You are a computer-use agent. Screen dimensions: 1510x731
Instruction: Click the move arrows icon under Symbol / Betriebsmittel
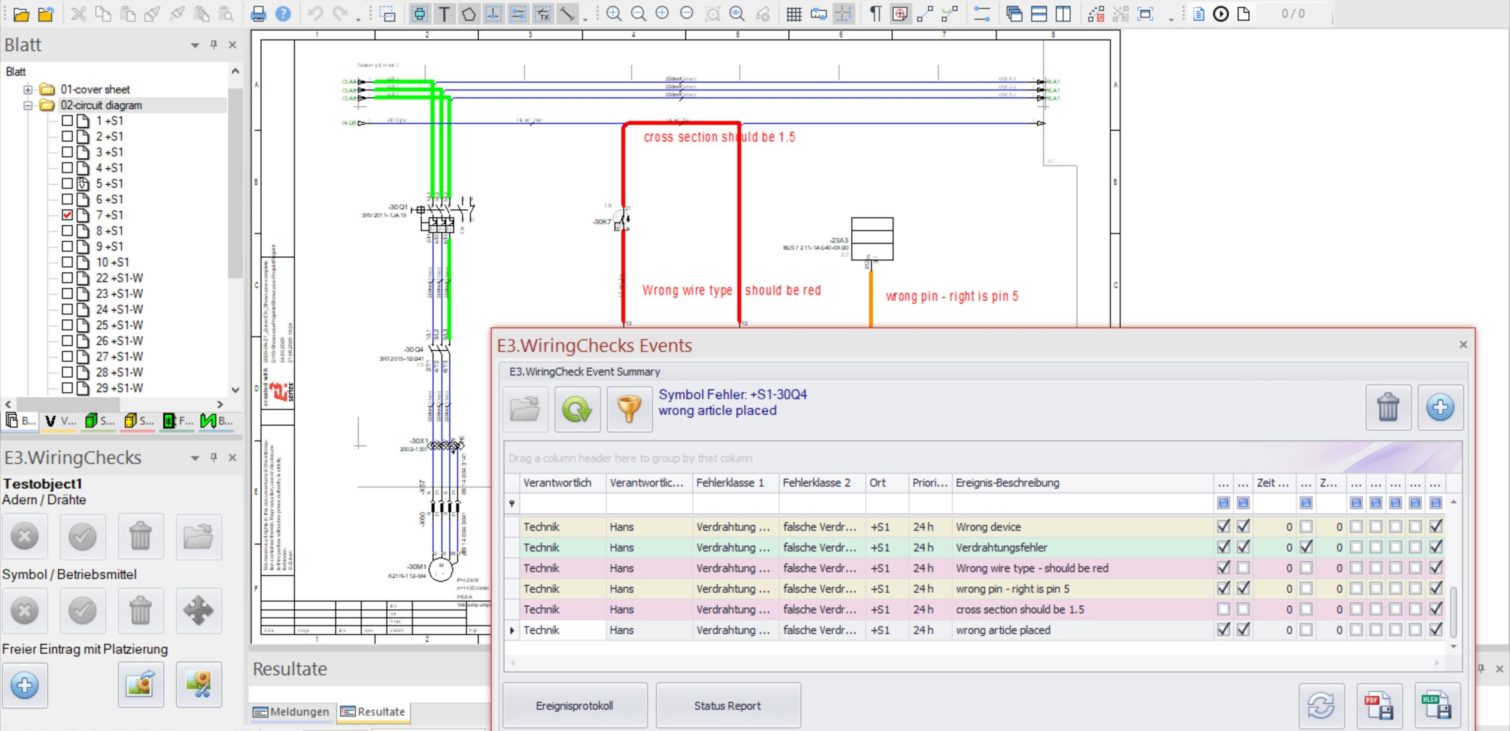coord(198,608)
